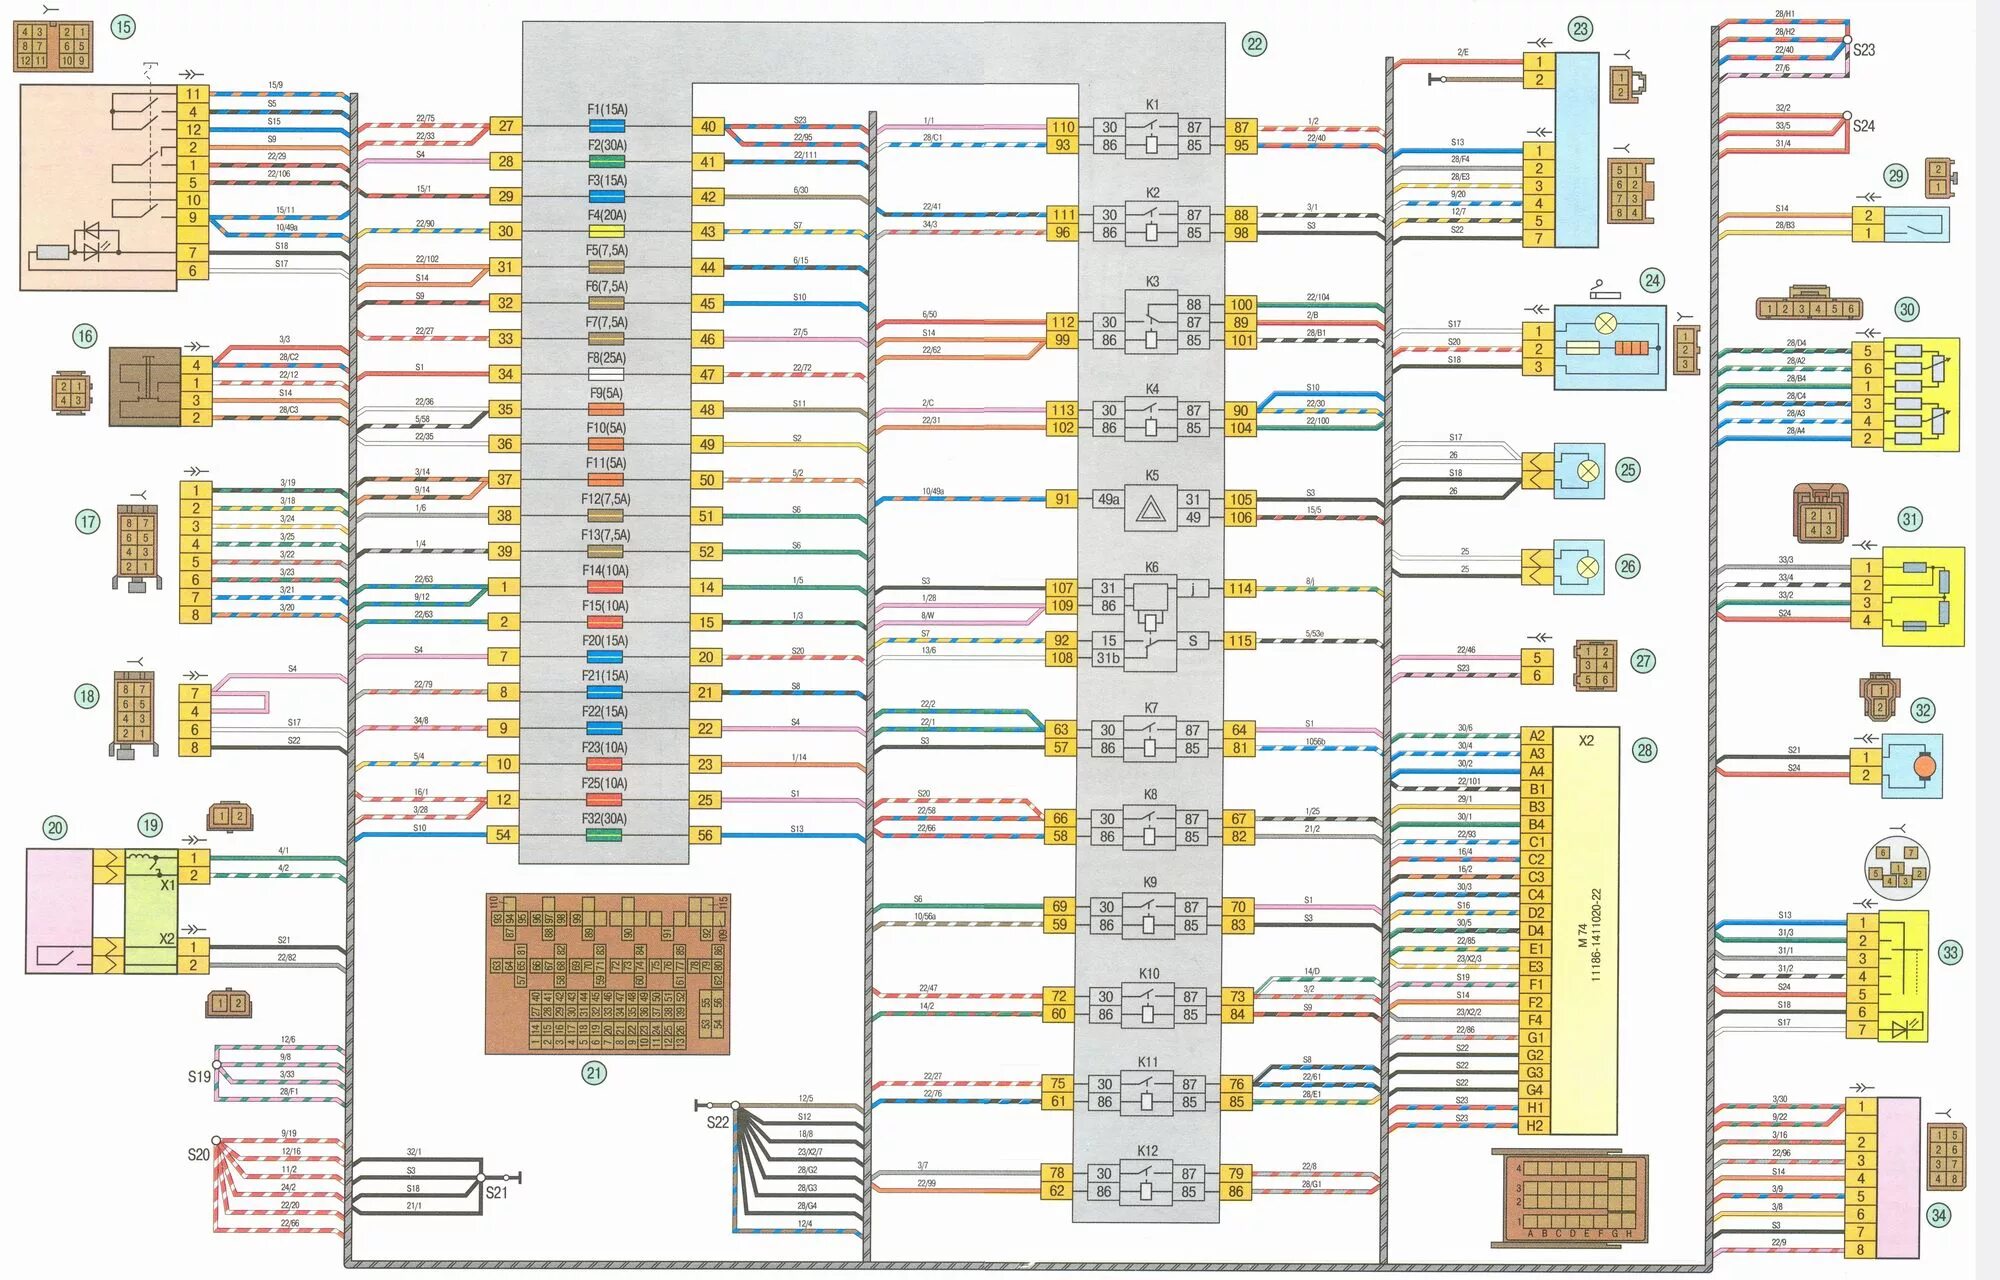The image size is (2000, 1280).
Task: Click the circled number 19 label
Action: 150,825
